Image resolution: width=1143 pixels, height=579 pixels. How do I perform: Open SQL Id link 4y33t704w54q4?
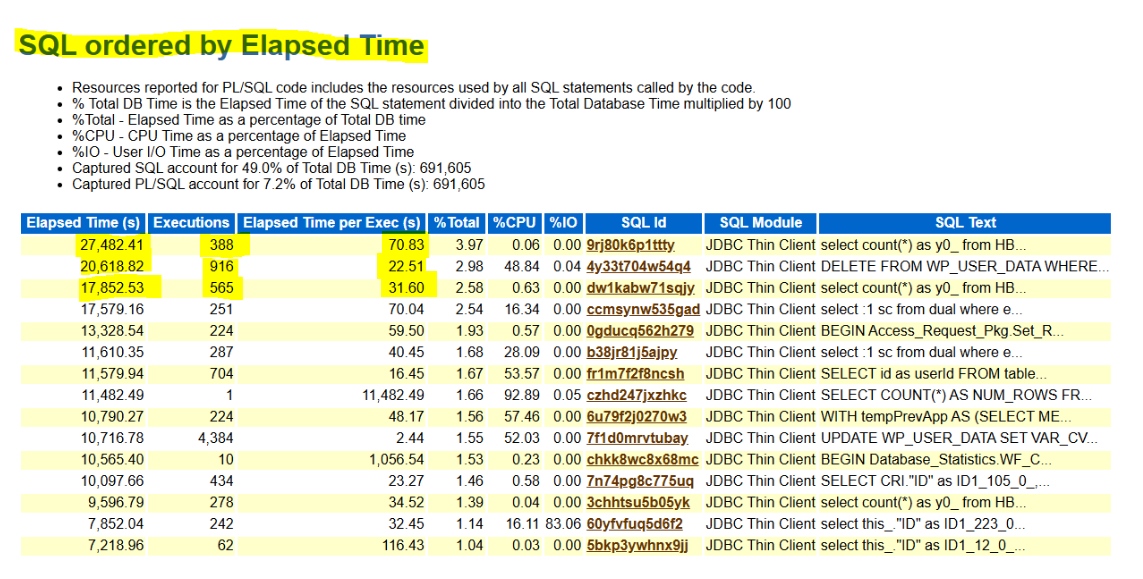click(638, 267)
